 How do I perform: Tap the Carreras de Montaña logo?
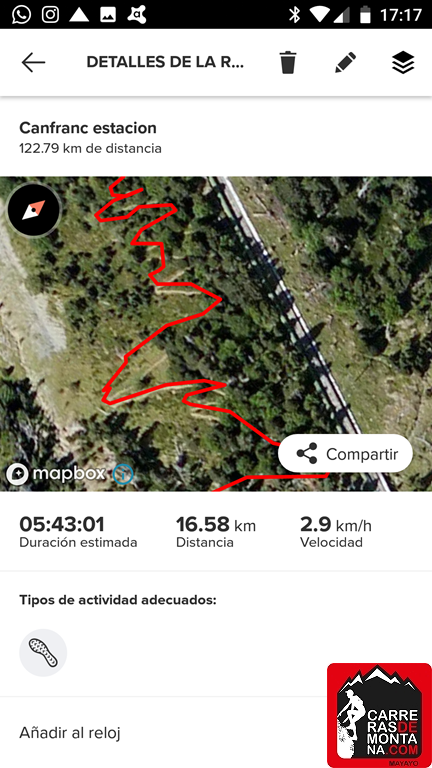coord(379,715)
